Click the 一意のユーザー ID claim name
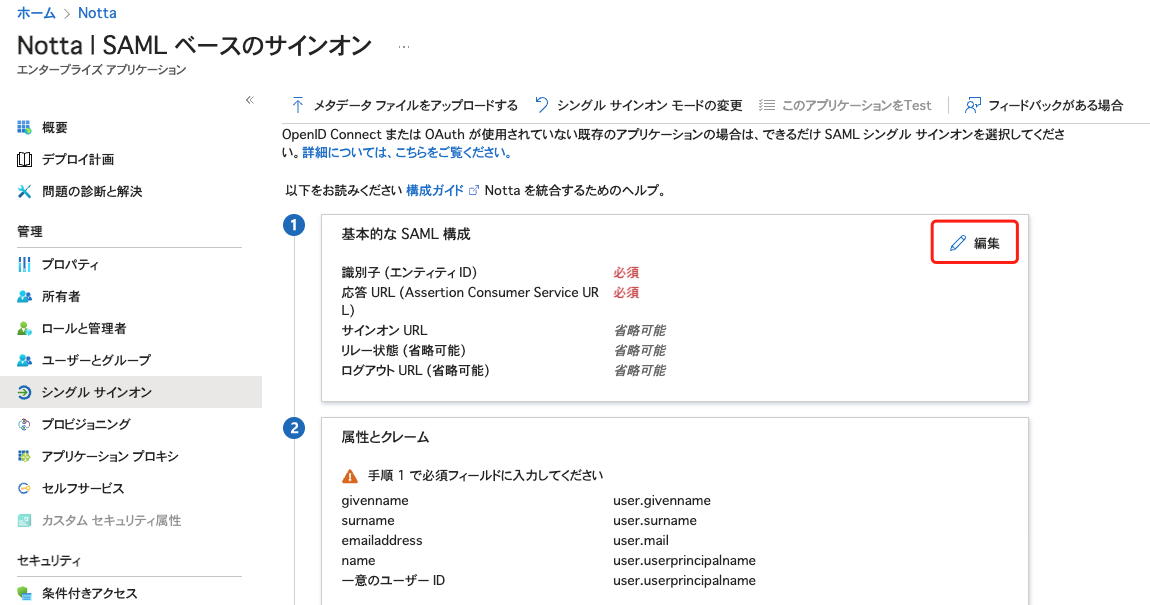Viewport: 1150px width, 605px height. point(393,580)
